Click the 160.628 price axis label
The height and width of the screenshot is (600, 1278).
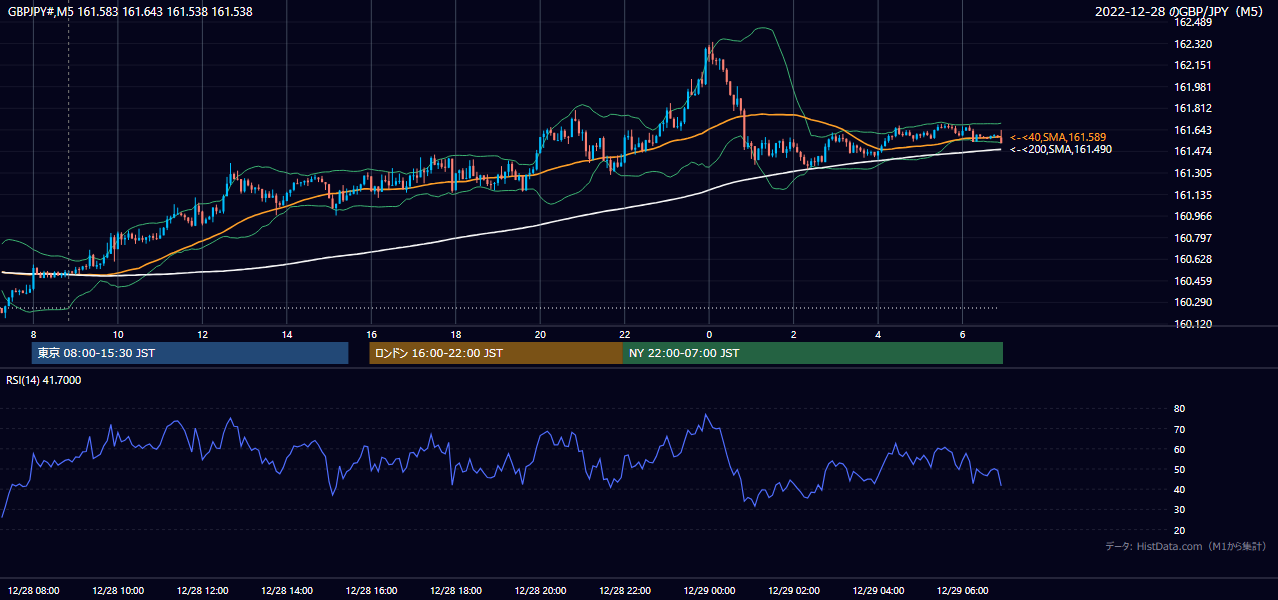(1193, 259)
